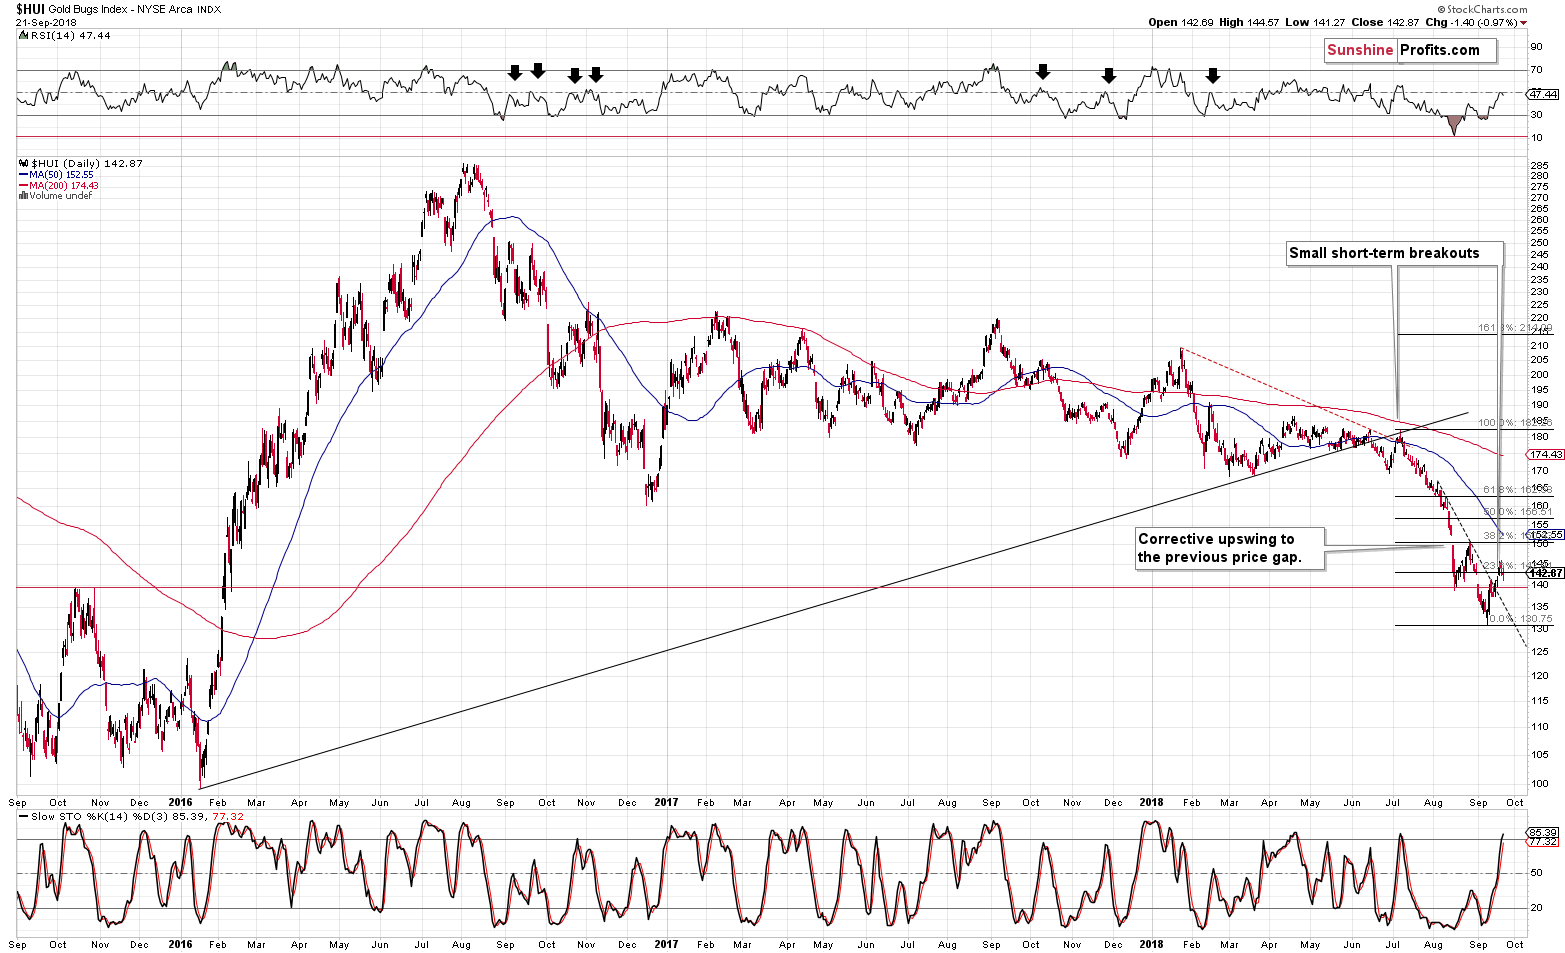Viewport: 1565px width, 953px height.
Task: Click the 100 price axis label
Action: pyautogui.click(x=1540, y=783)
